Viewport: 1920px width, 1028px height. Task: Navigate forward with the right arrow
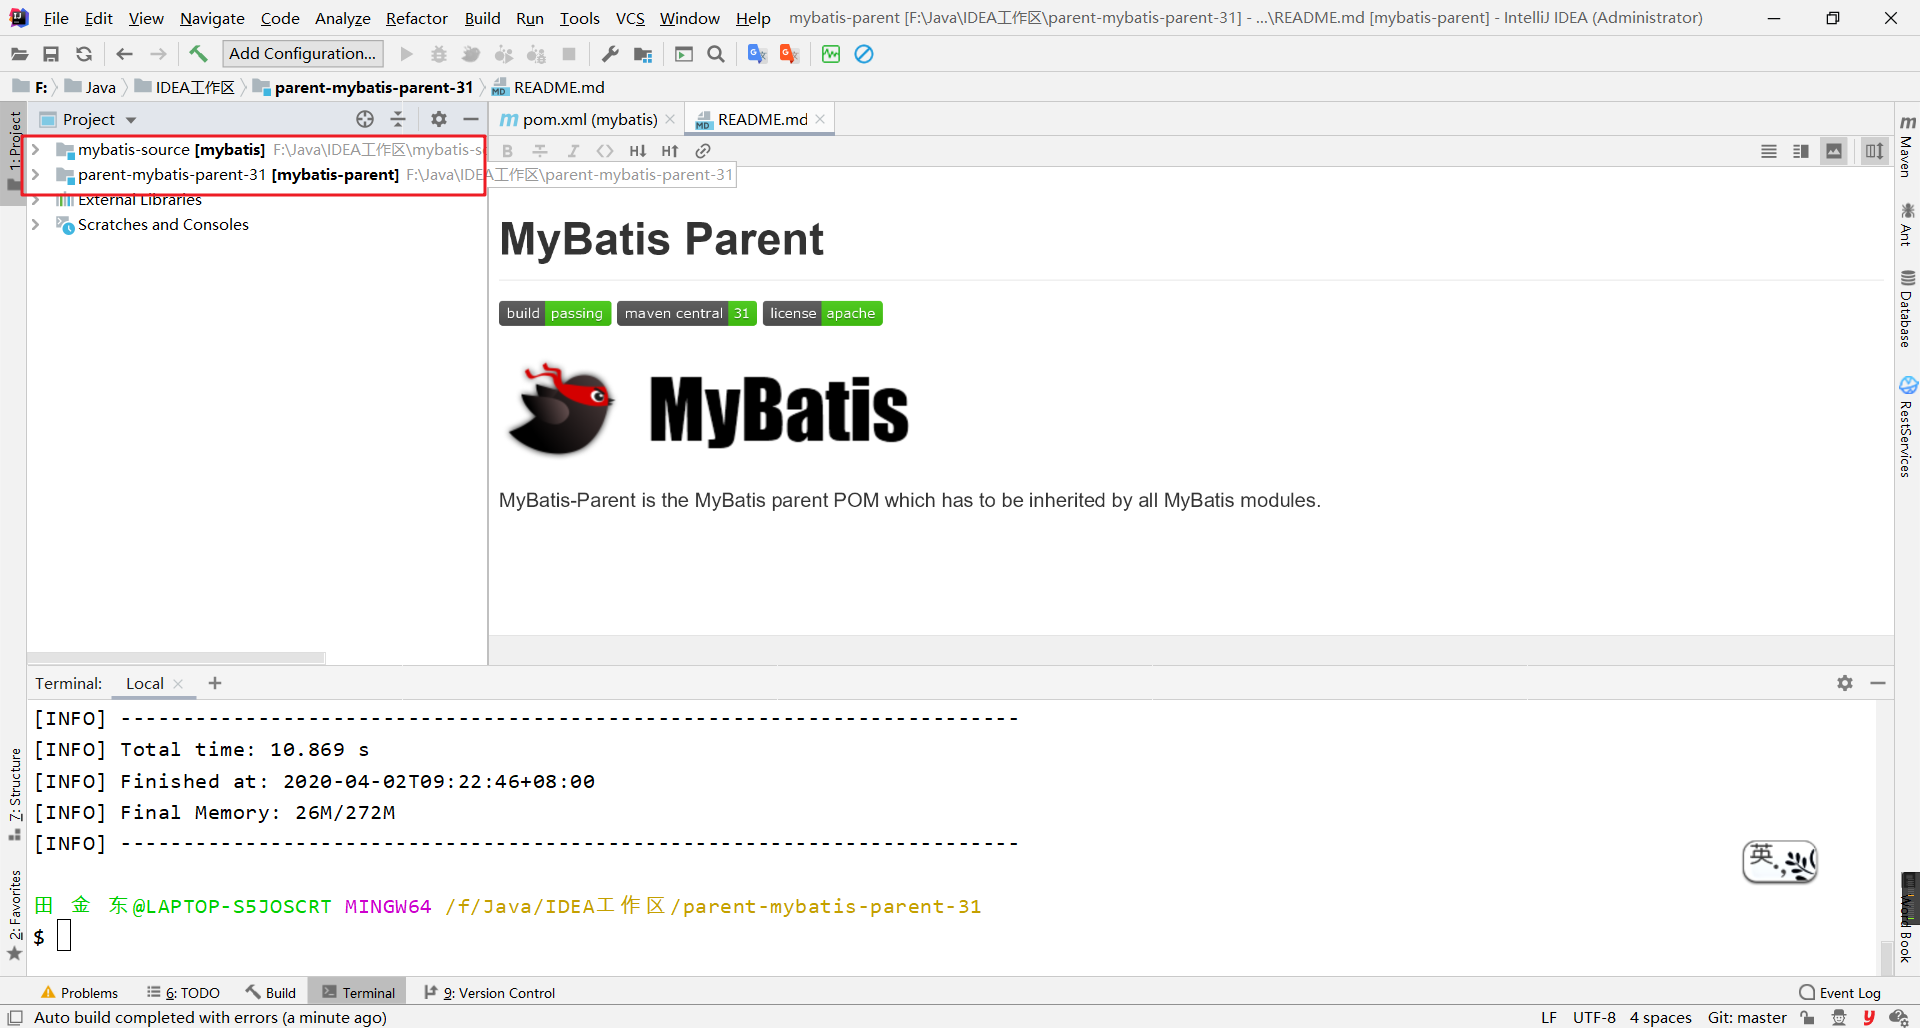(158, 54)
